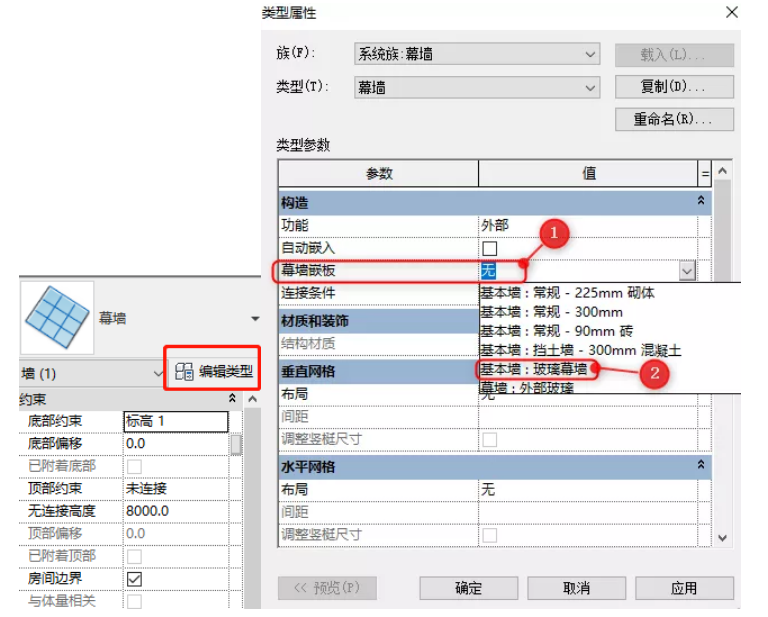Collapse the 水平网格 section group
Image resolution: width=768 pixels, height=617 pixels.
click(x=701, y=465)
